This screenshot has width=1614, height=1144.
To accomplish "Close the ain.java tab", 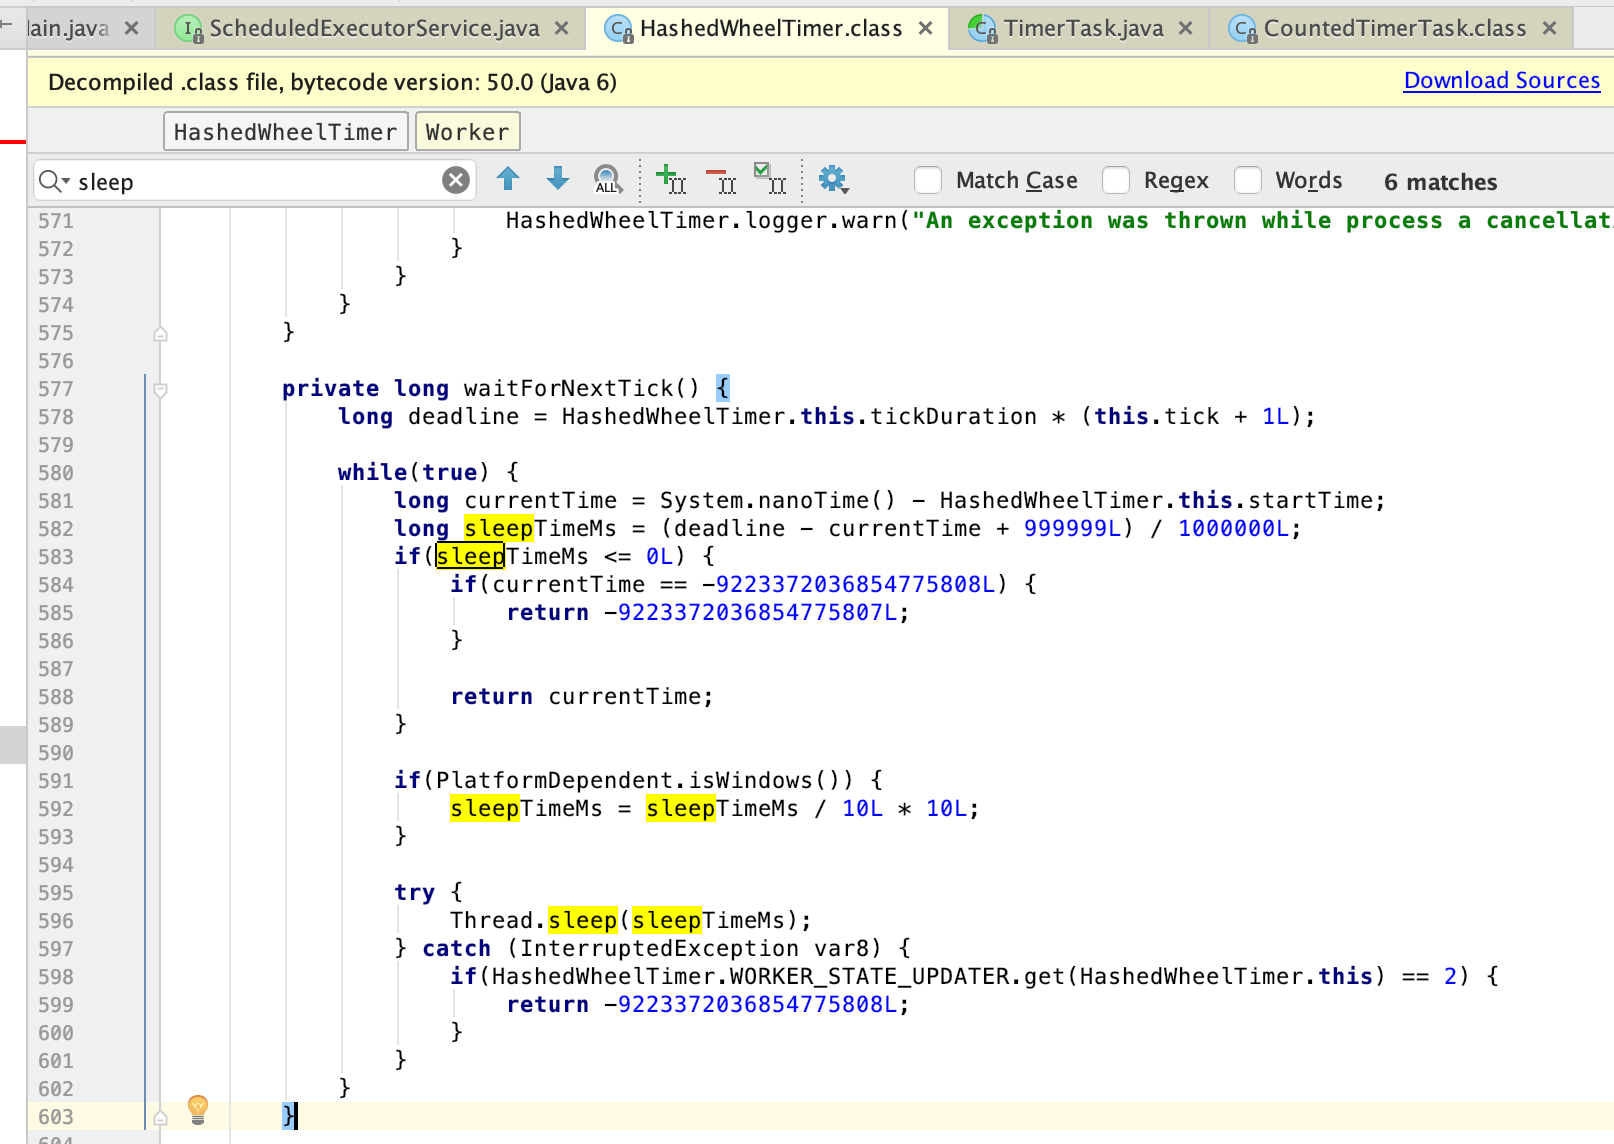I will pos(131,29).
